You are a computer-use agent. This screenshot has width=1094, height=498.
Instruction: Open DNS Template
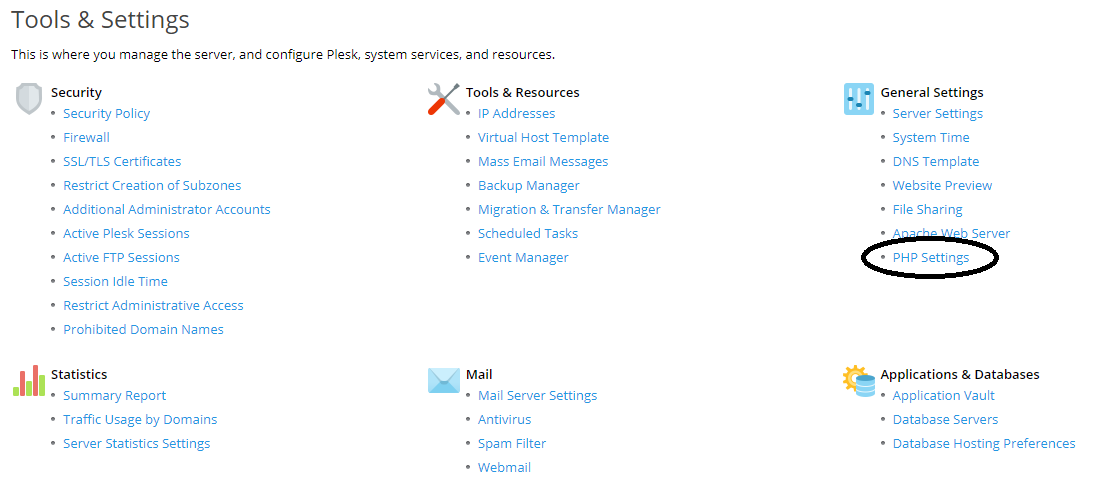coord(936,161)
